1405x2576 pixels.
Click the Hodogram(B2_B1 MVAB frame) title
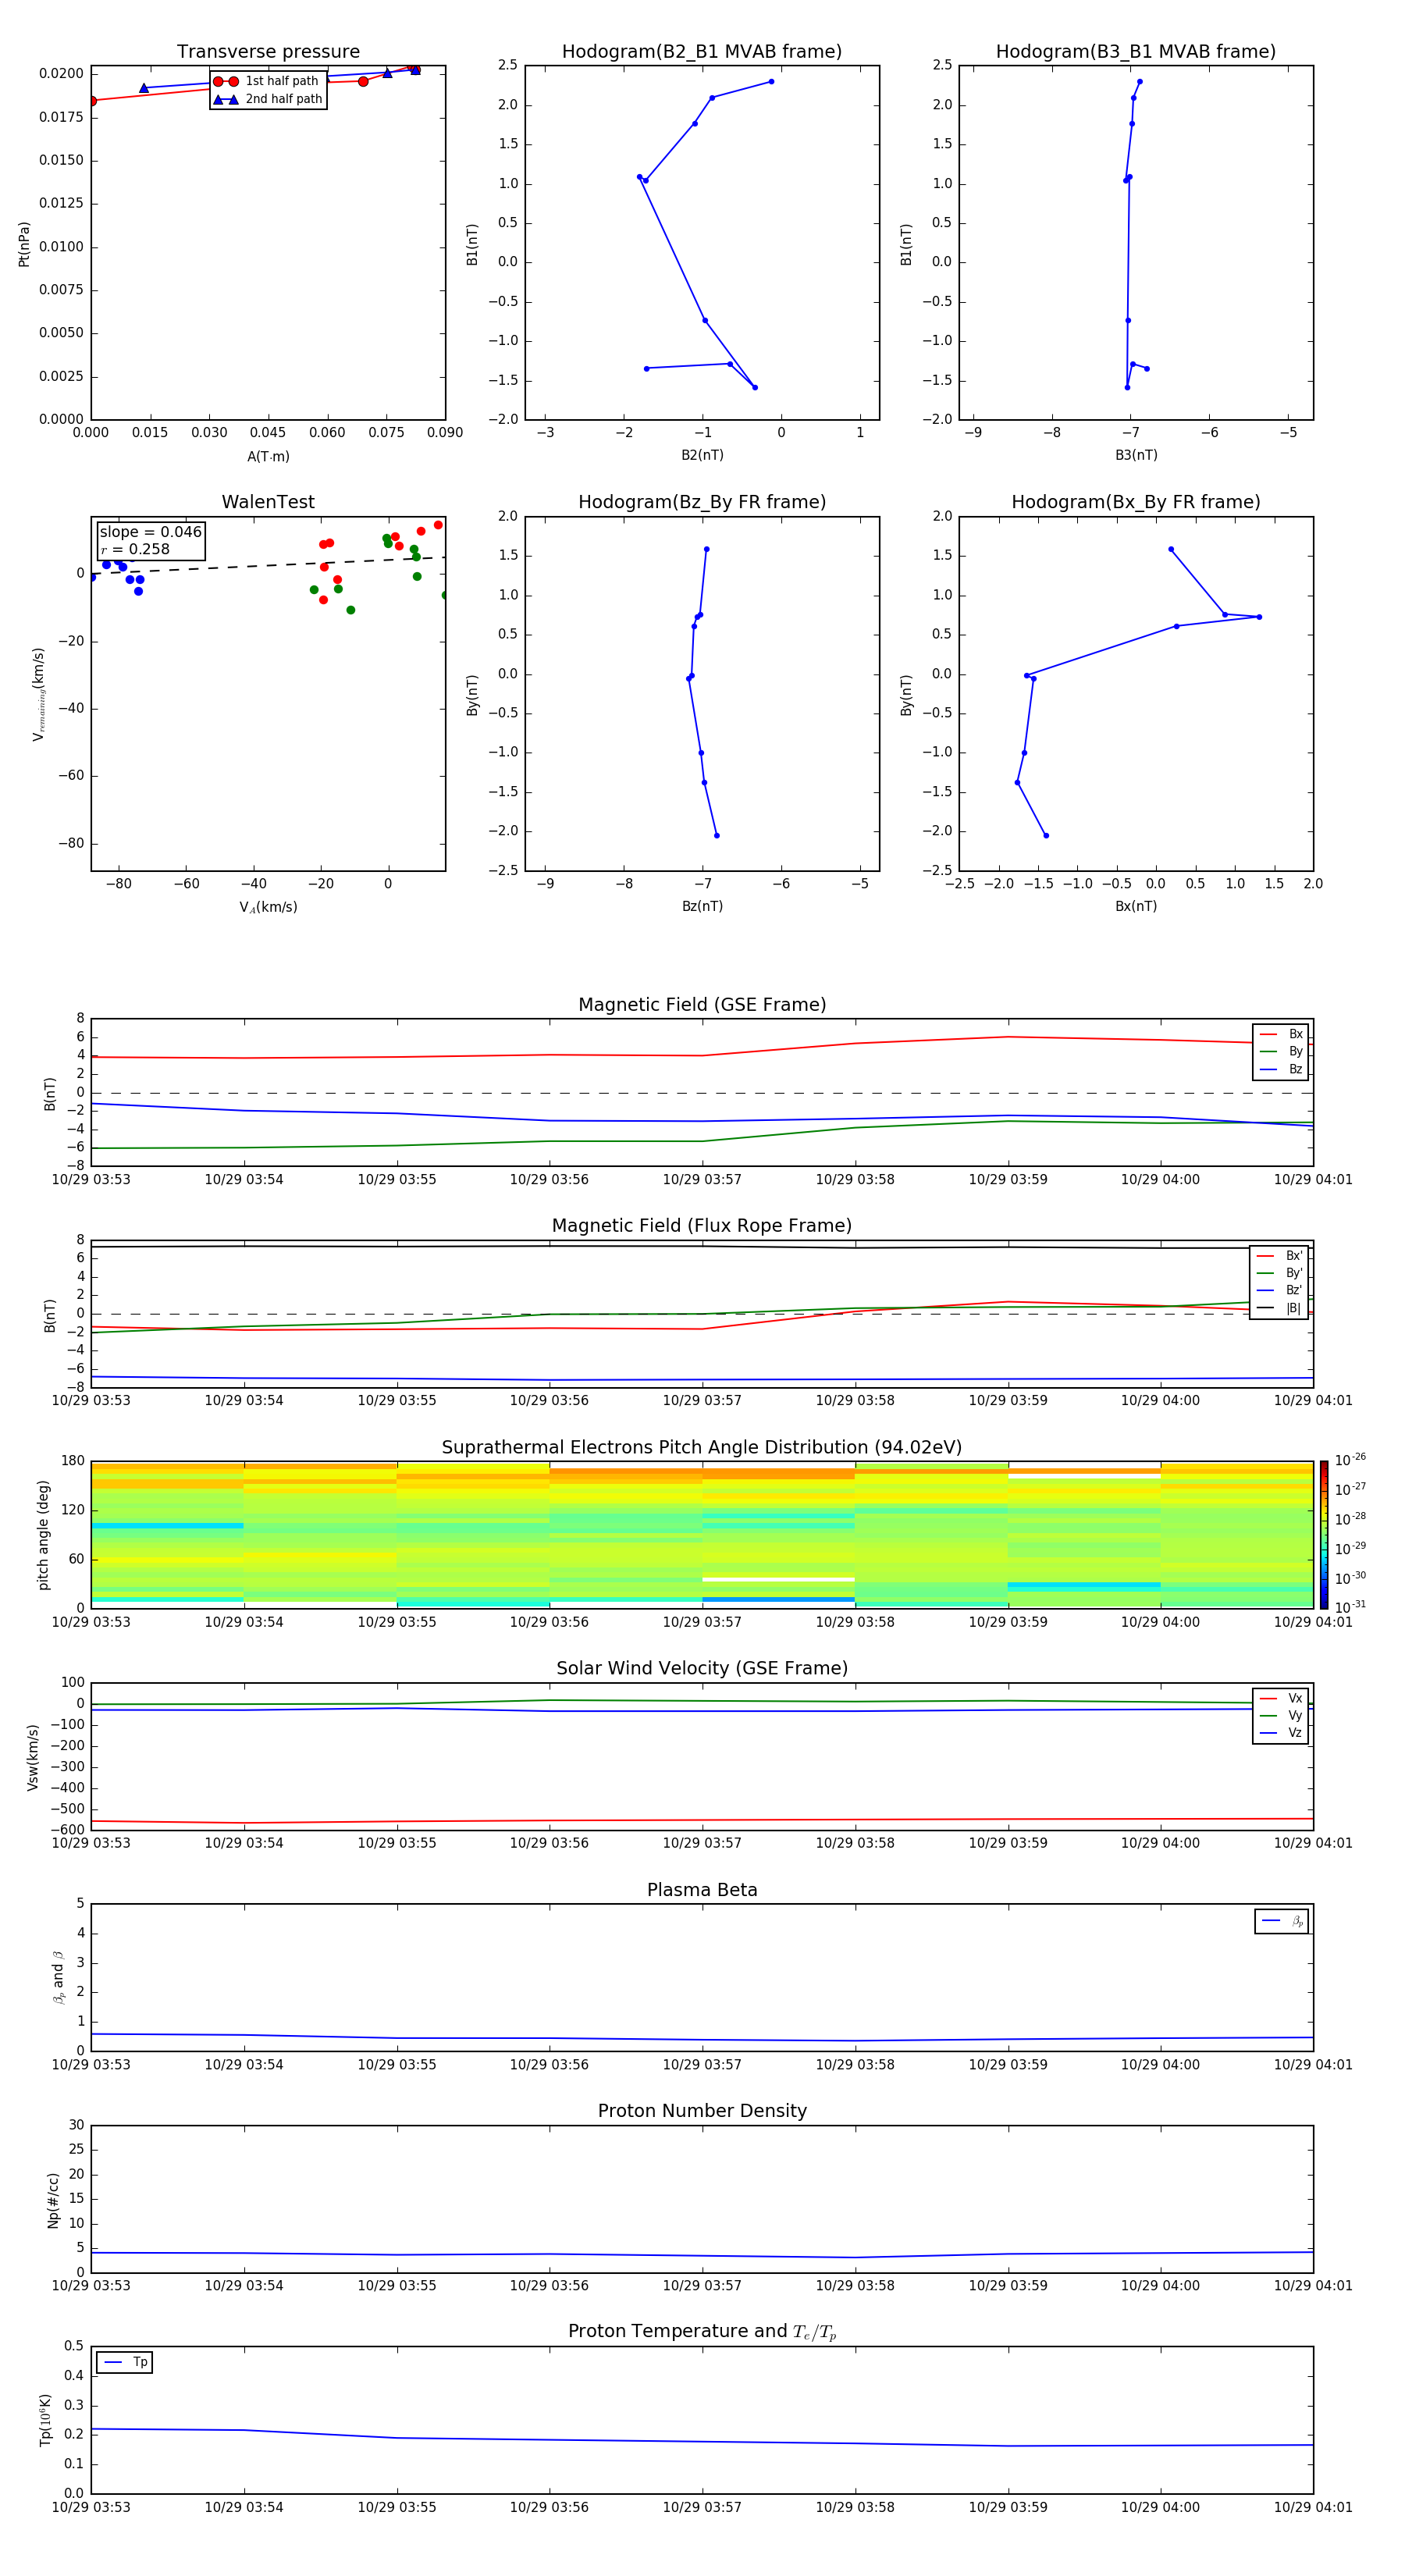[x=702, y=52]
